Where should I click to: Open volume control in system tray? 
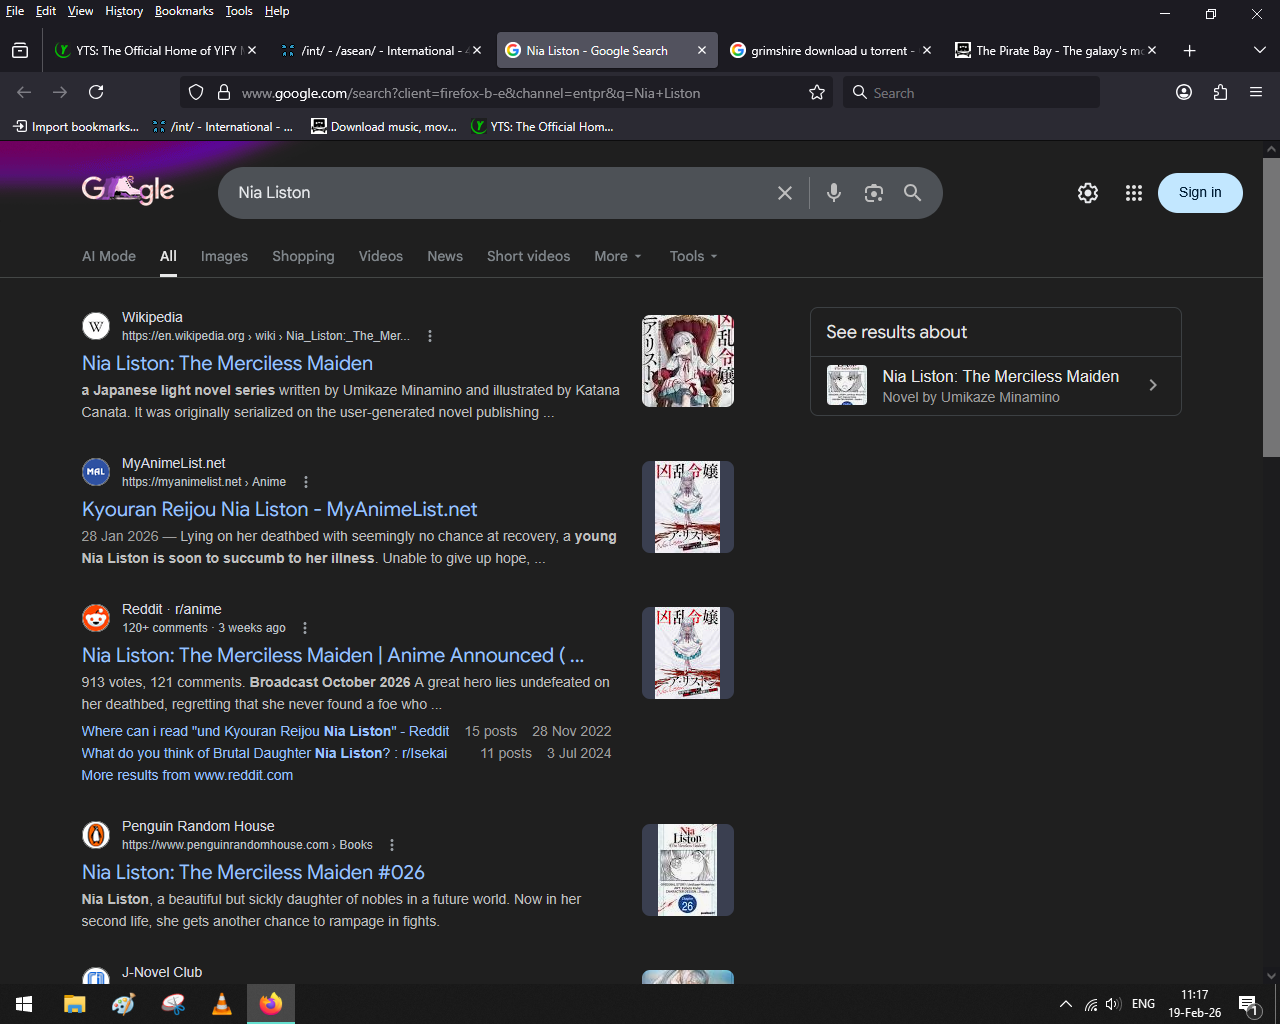click(1113, 1004)
